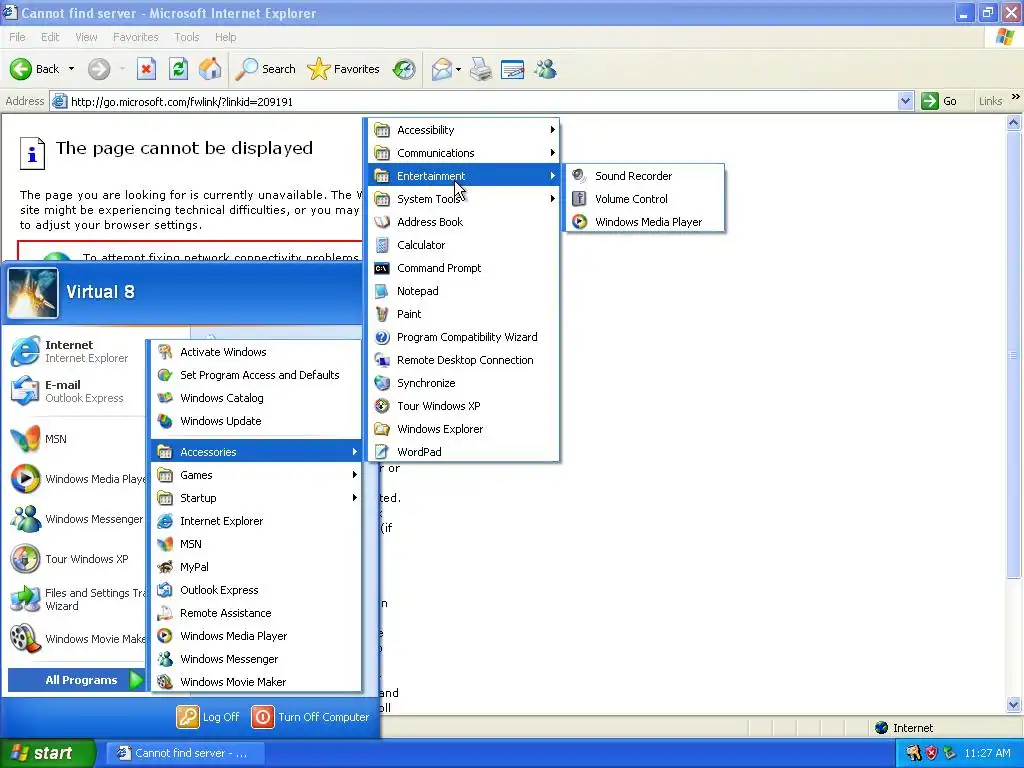Open Windows Messenger from All Programs list
This screenshot has height=768, width=1024.
[x=256, y=659]
